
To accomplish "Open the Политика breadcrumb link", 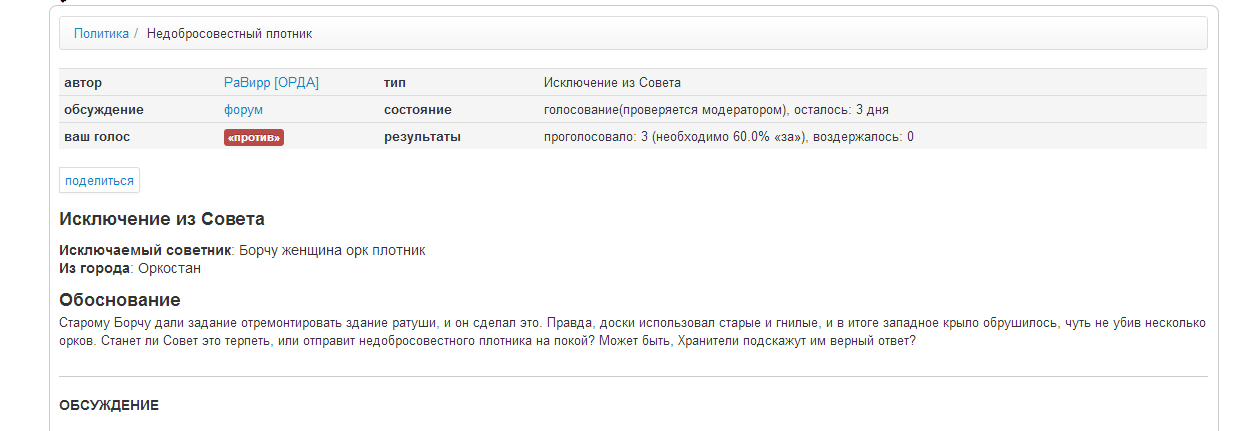I will [101, 33].
